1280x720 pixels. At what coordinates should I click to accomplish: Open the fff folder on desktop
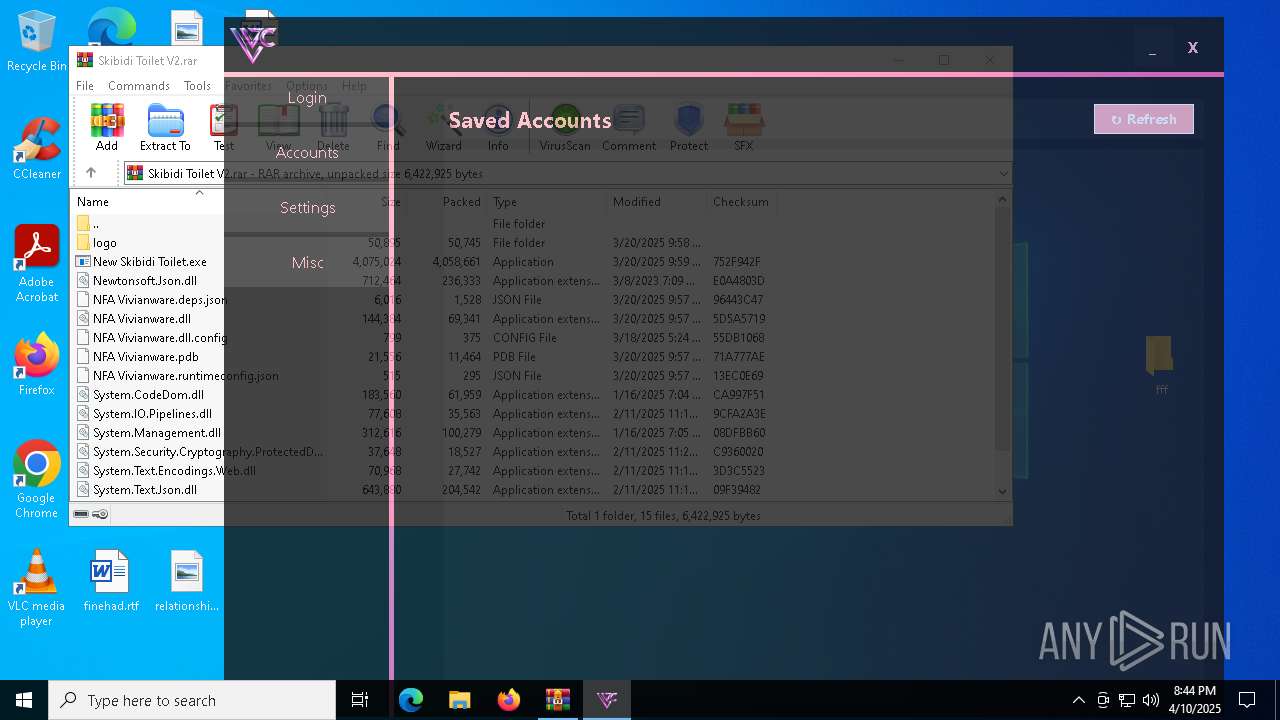point(1160,365)
